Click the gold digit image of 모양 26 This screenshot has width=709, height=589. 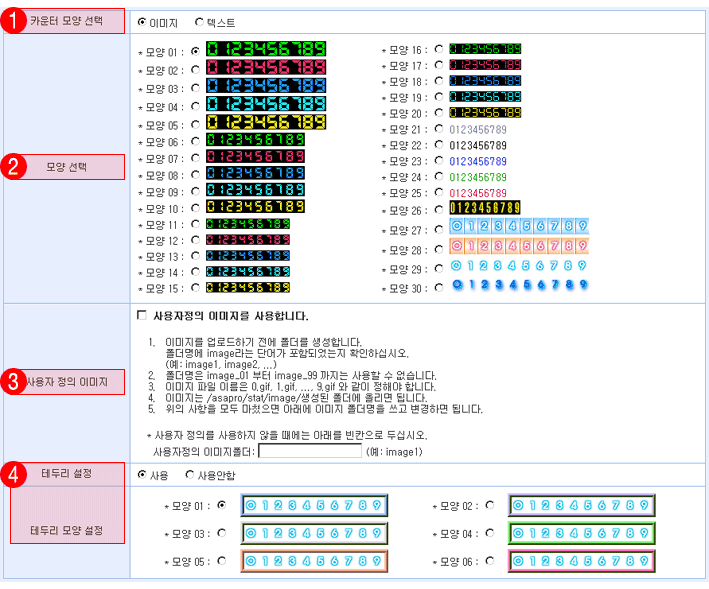485,208
